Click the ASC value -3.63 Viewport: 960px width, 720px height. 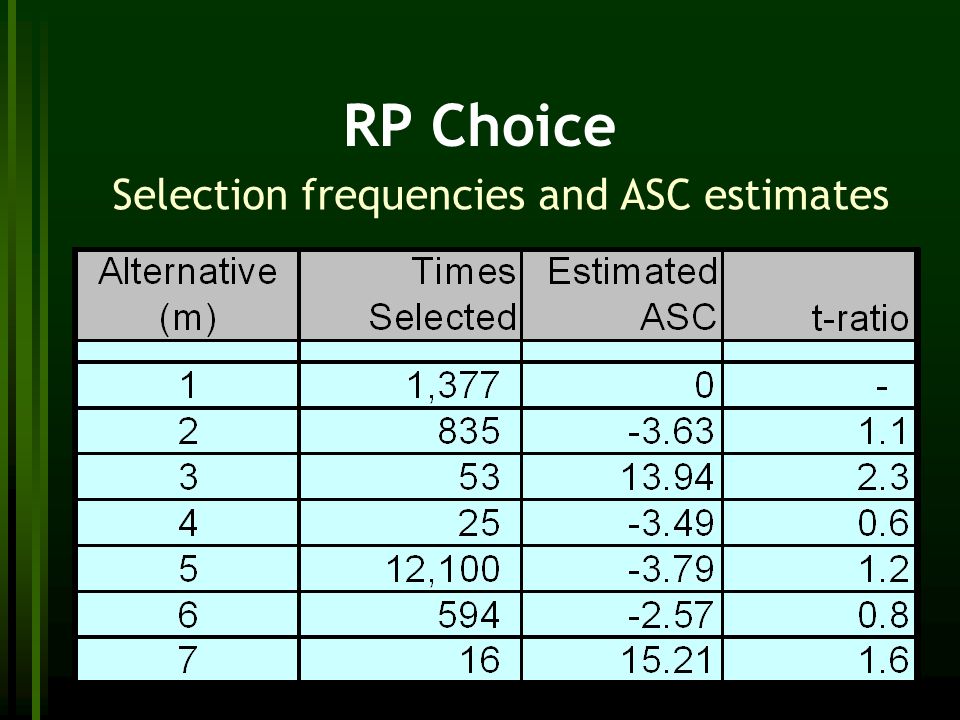[x=622, y=431]
